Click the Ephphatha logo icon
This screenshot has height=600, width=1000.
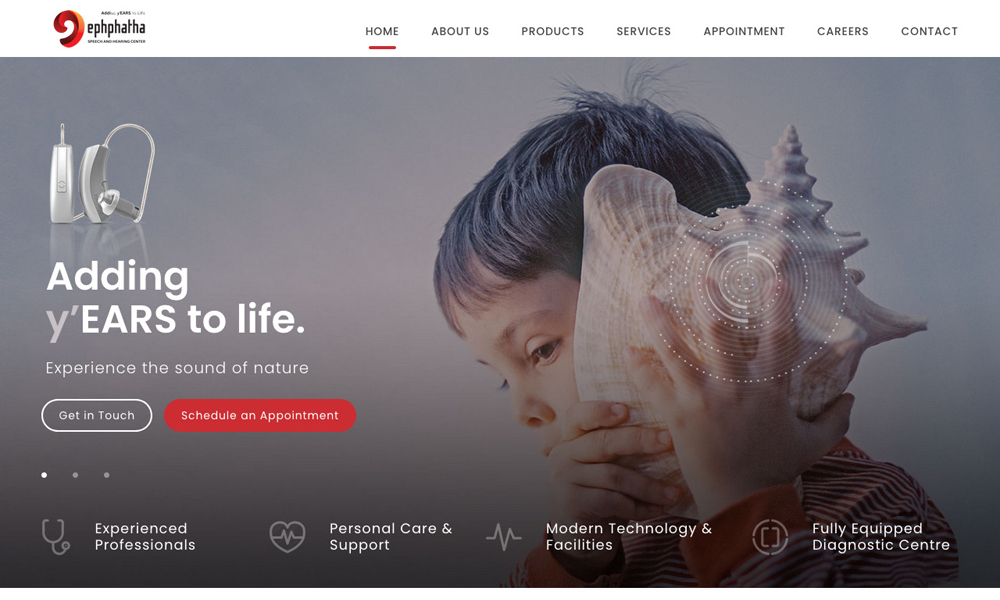pyautogui.click(x=68, y=29)
